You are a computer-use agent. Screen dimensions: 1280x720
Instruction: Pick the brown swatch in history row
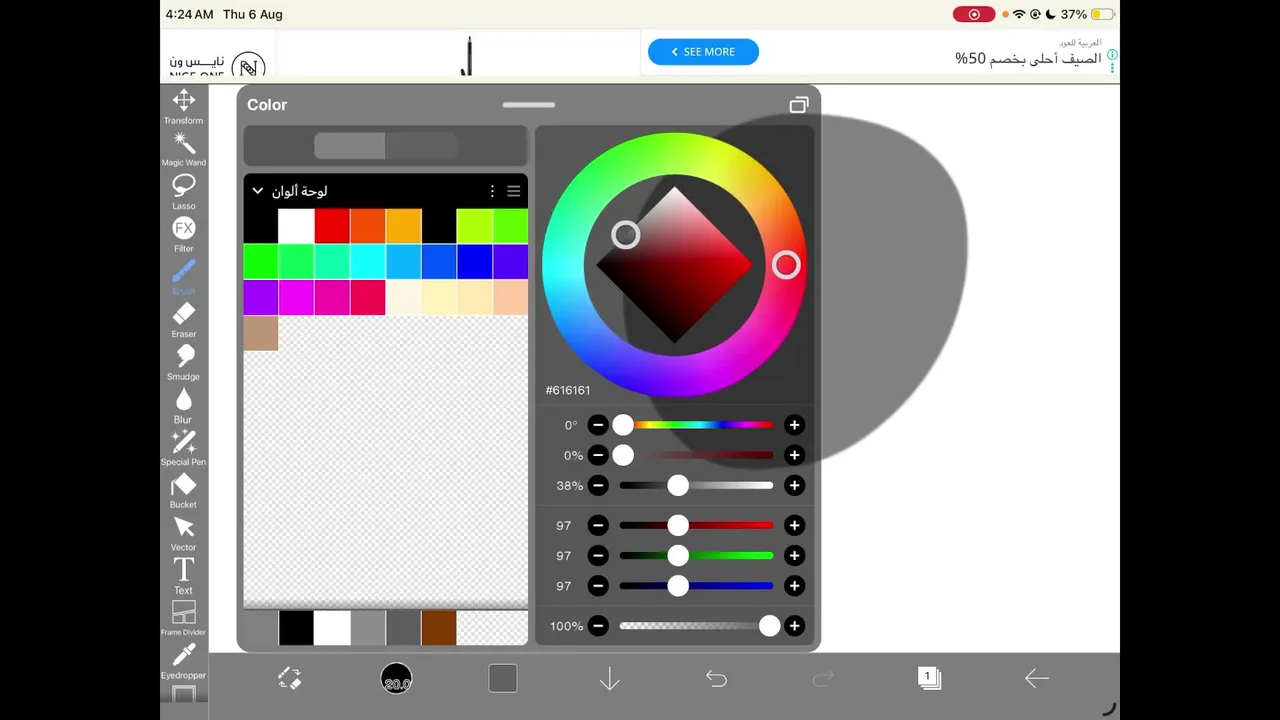pyautogui.click(x=439, y=628)
